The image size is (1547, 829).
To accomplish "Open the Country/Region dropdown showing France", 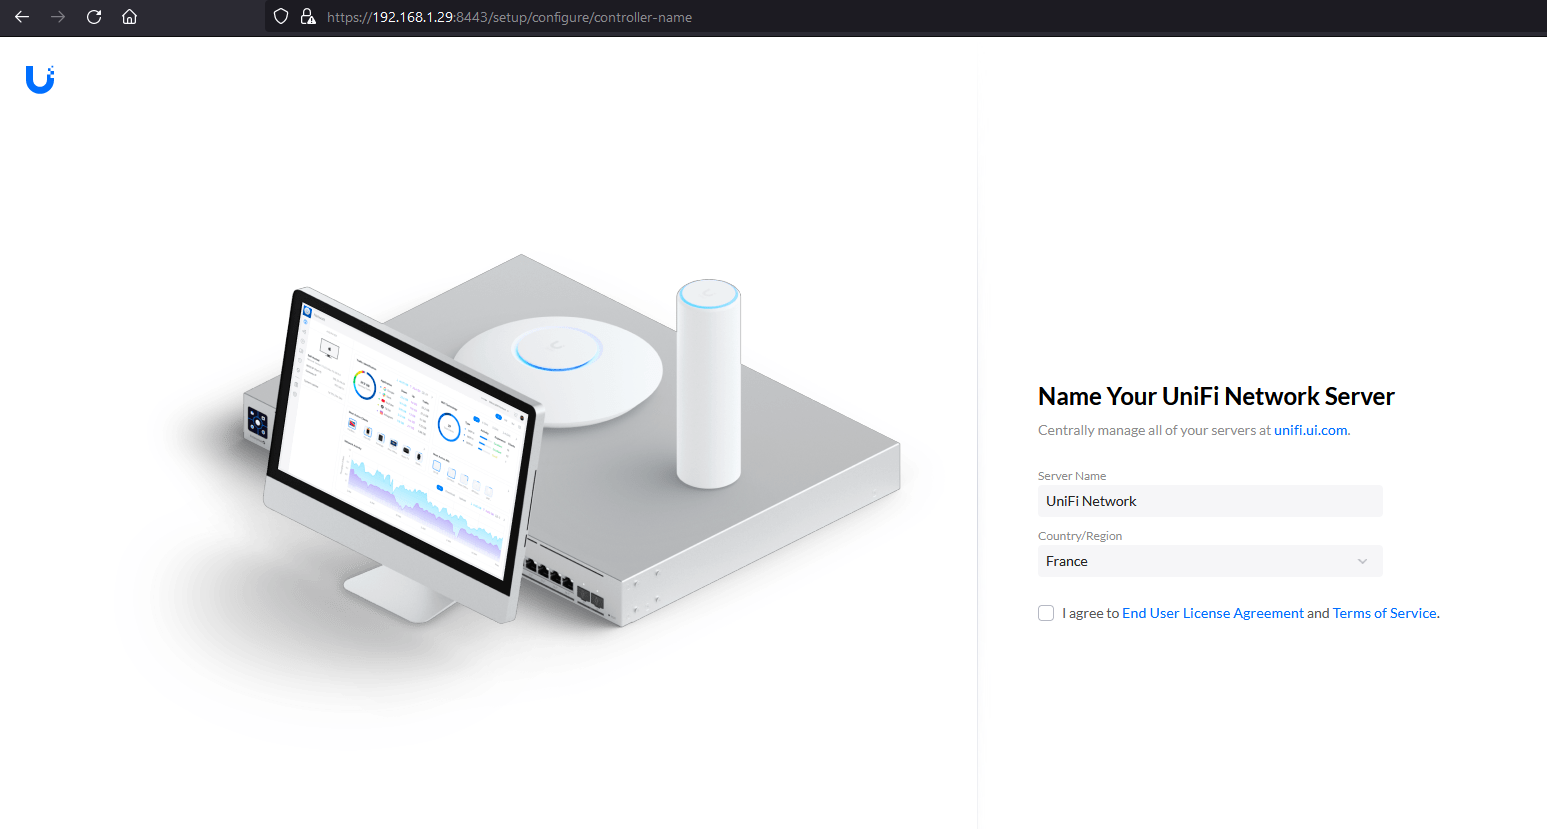I will (x=1210, y=561).
